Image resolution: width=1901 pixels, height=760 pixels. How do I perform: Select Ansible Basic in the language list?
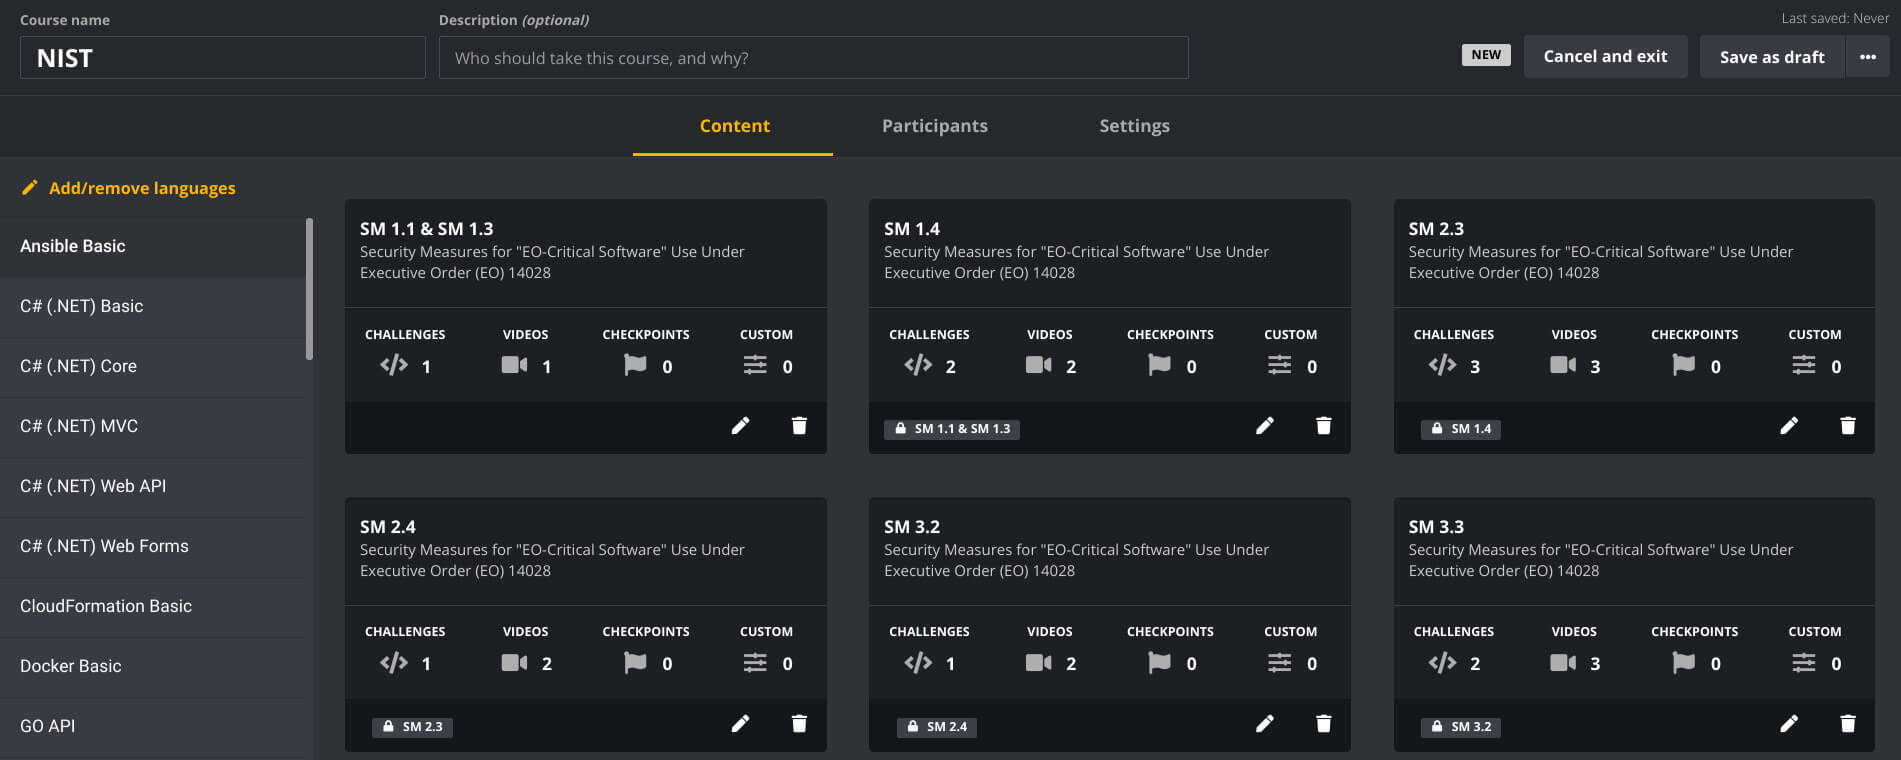point(73,246)
